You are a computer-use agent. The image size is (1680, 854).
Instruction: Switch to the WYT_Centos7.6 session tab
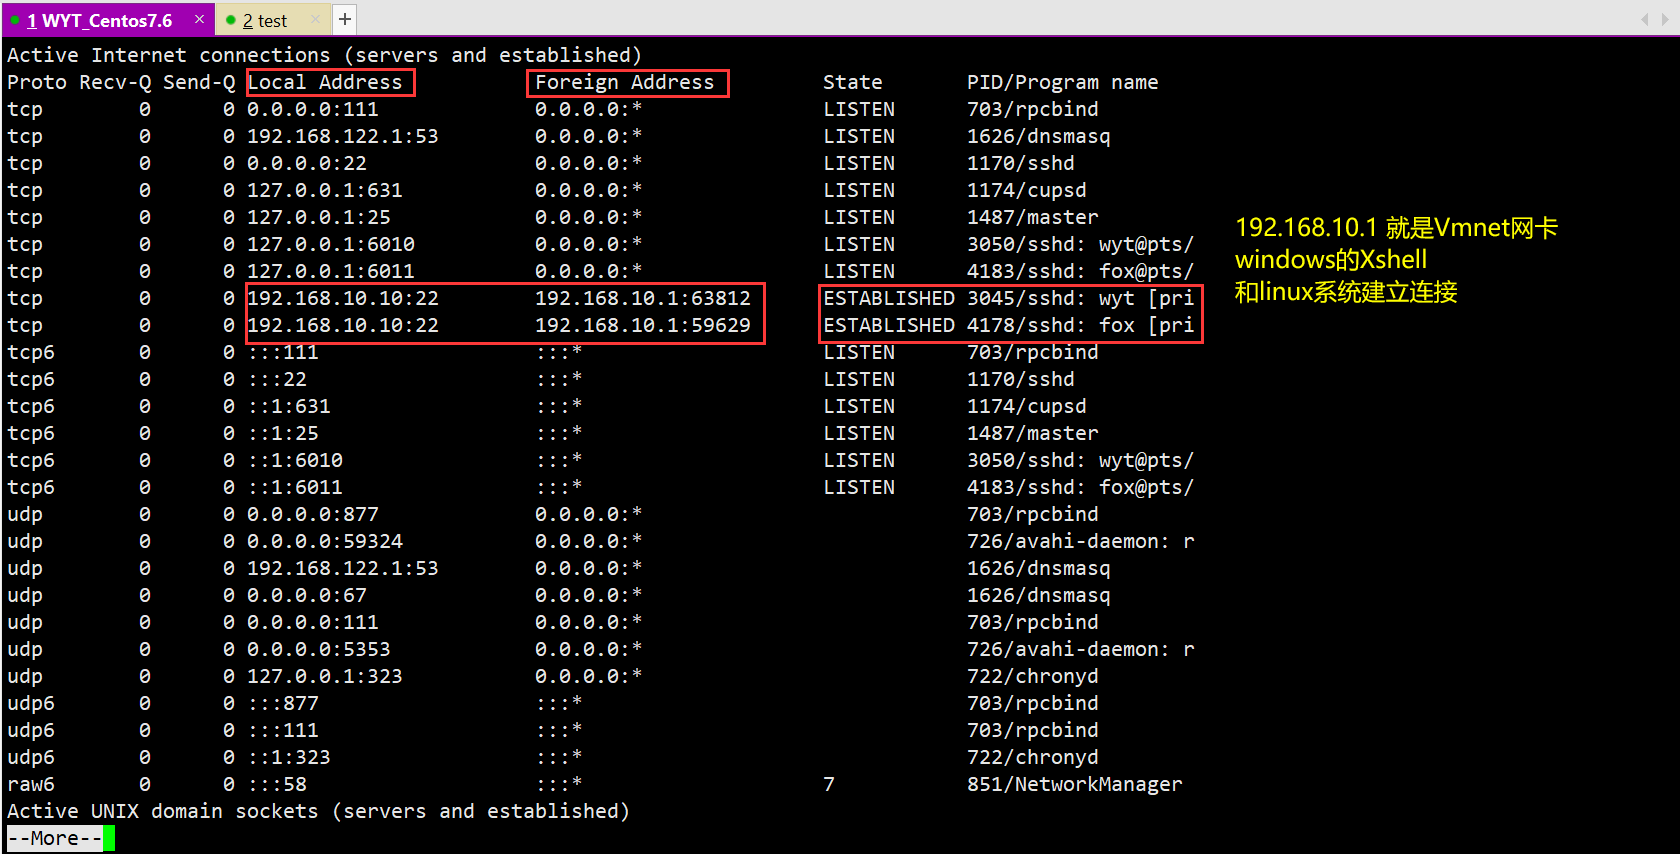click(107, 20)
